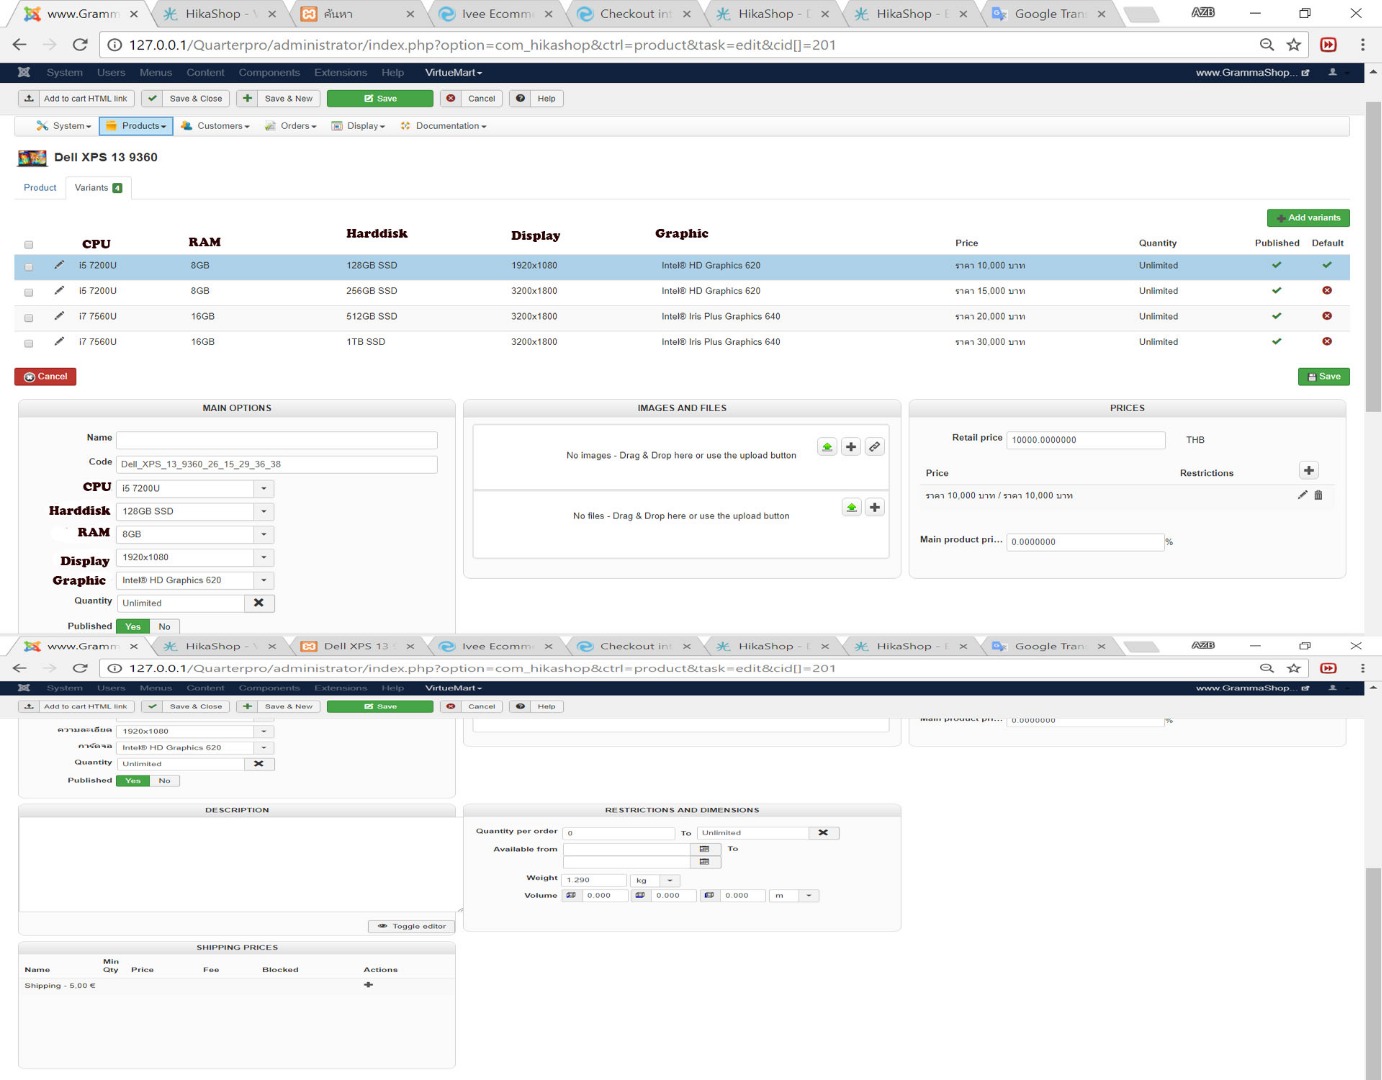This screenshot has height=1080, width=1382.
Task: Click into the Retail price input field
Action: pyautogui.click(x=1085, y=440)
